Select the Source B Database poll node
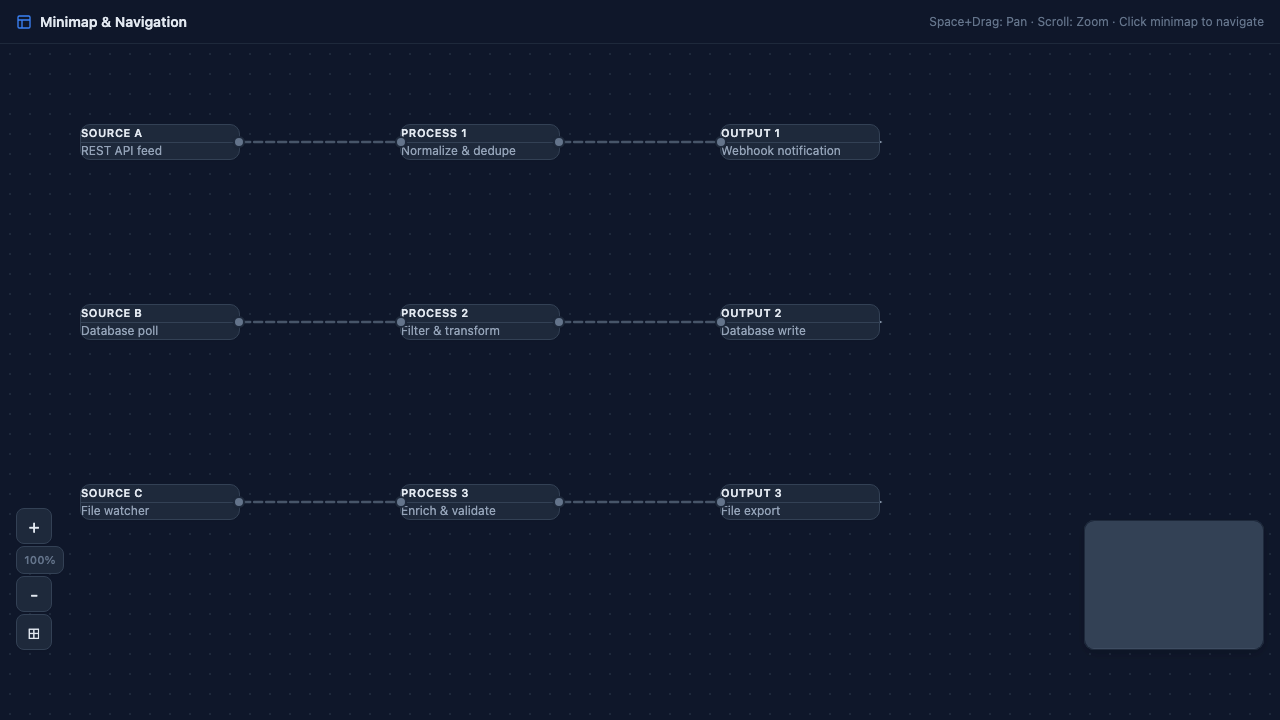Viewport: 1280px width, 720px height. [x=160, y=322]
